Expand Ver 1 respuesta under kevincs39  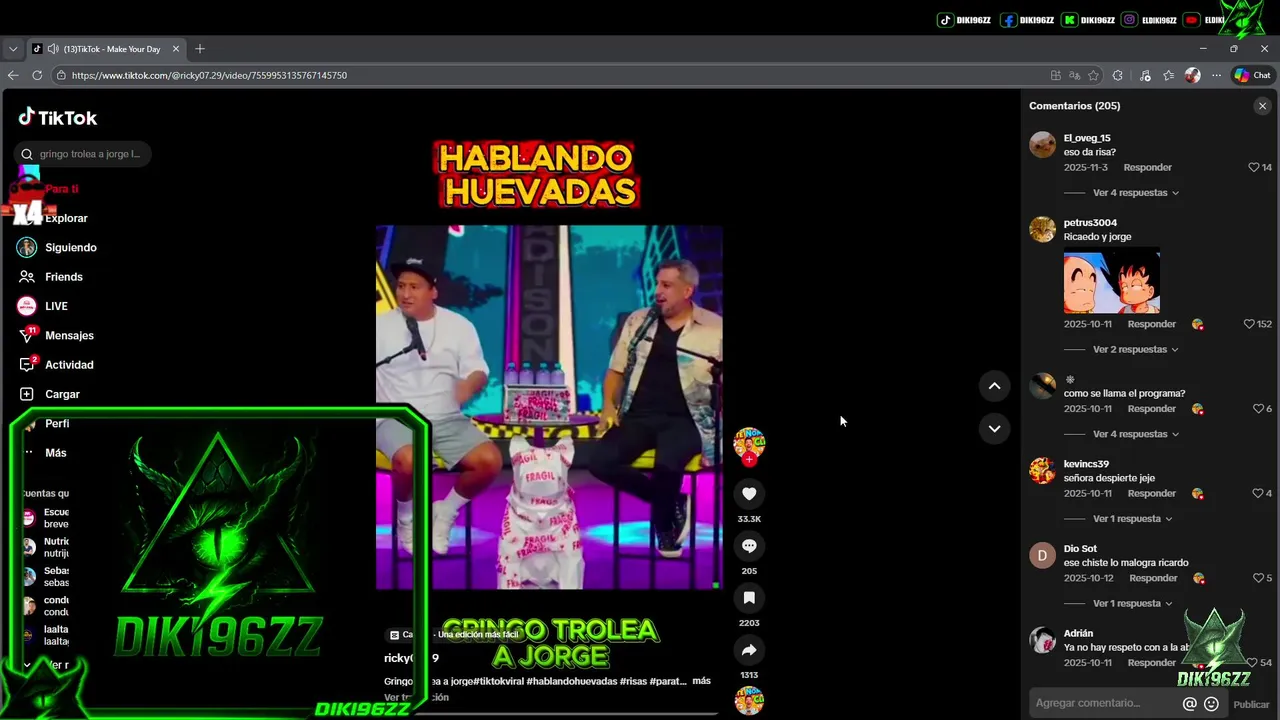1133,519
